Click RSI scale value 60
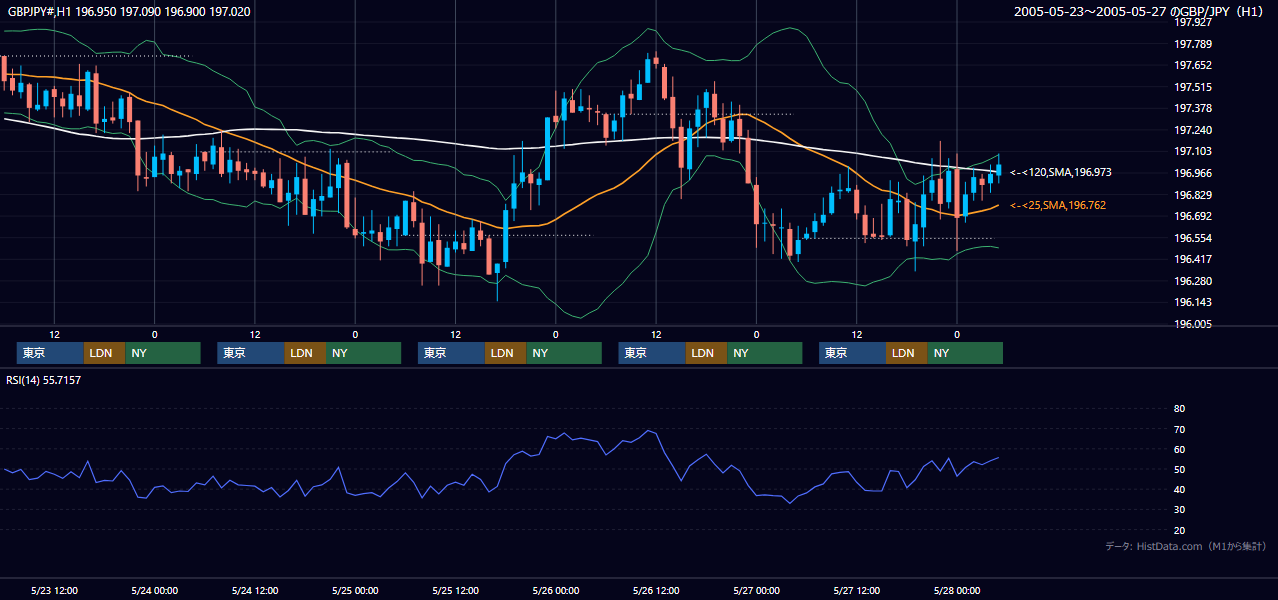This screenshot has height=600, width=1278. click(x=1179, y=449)
